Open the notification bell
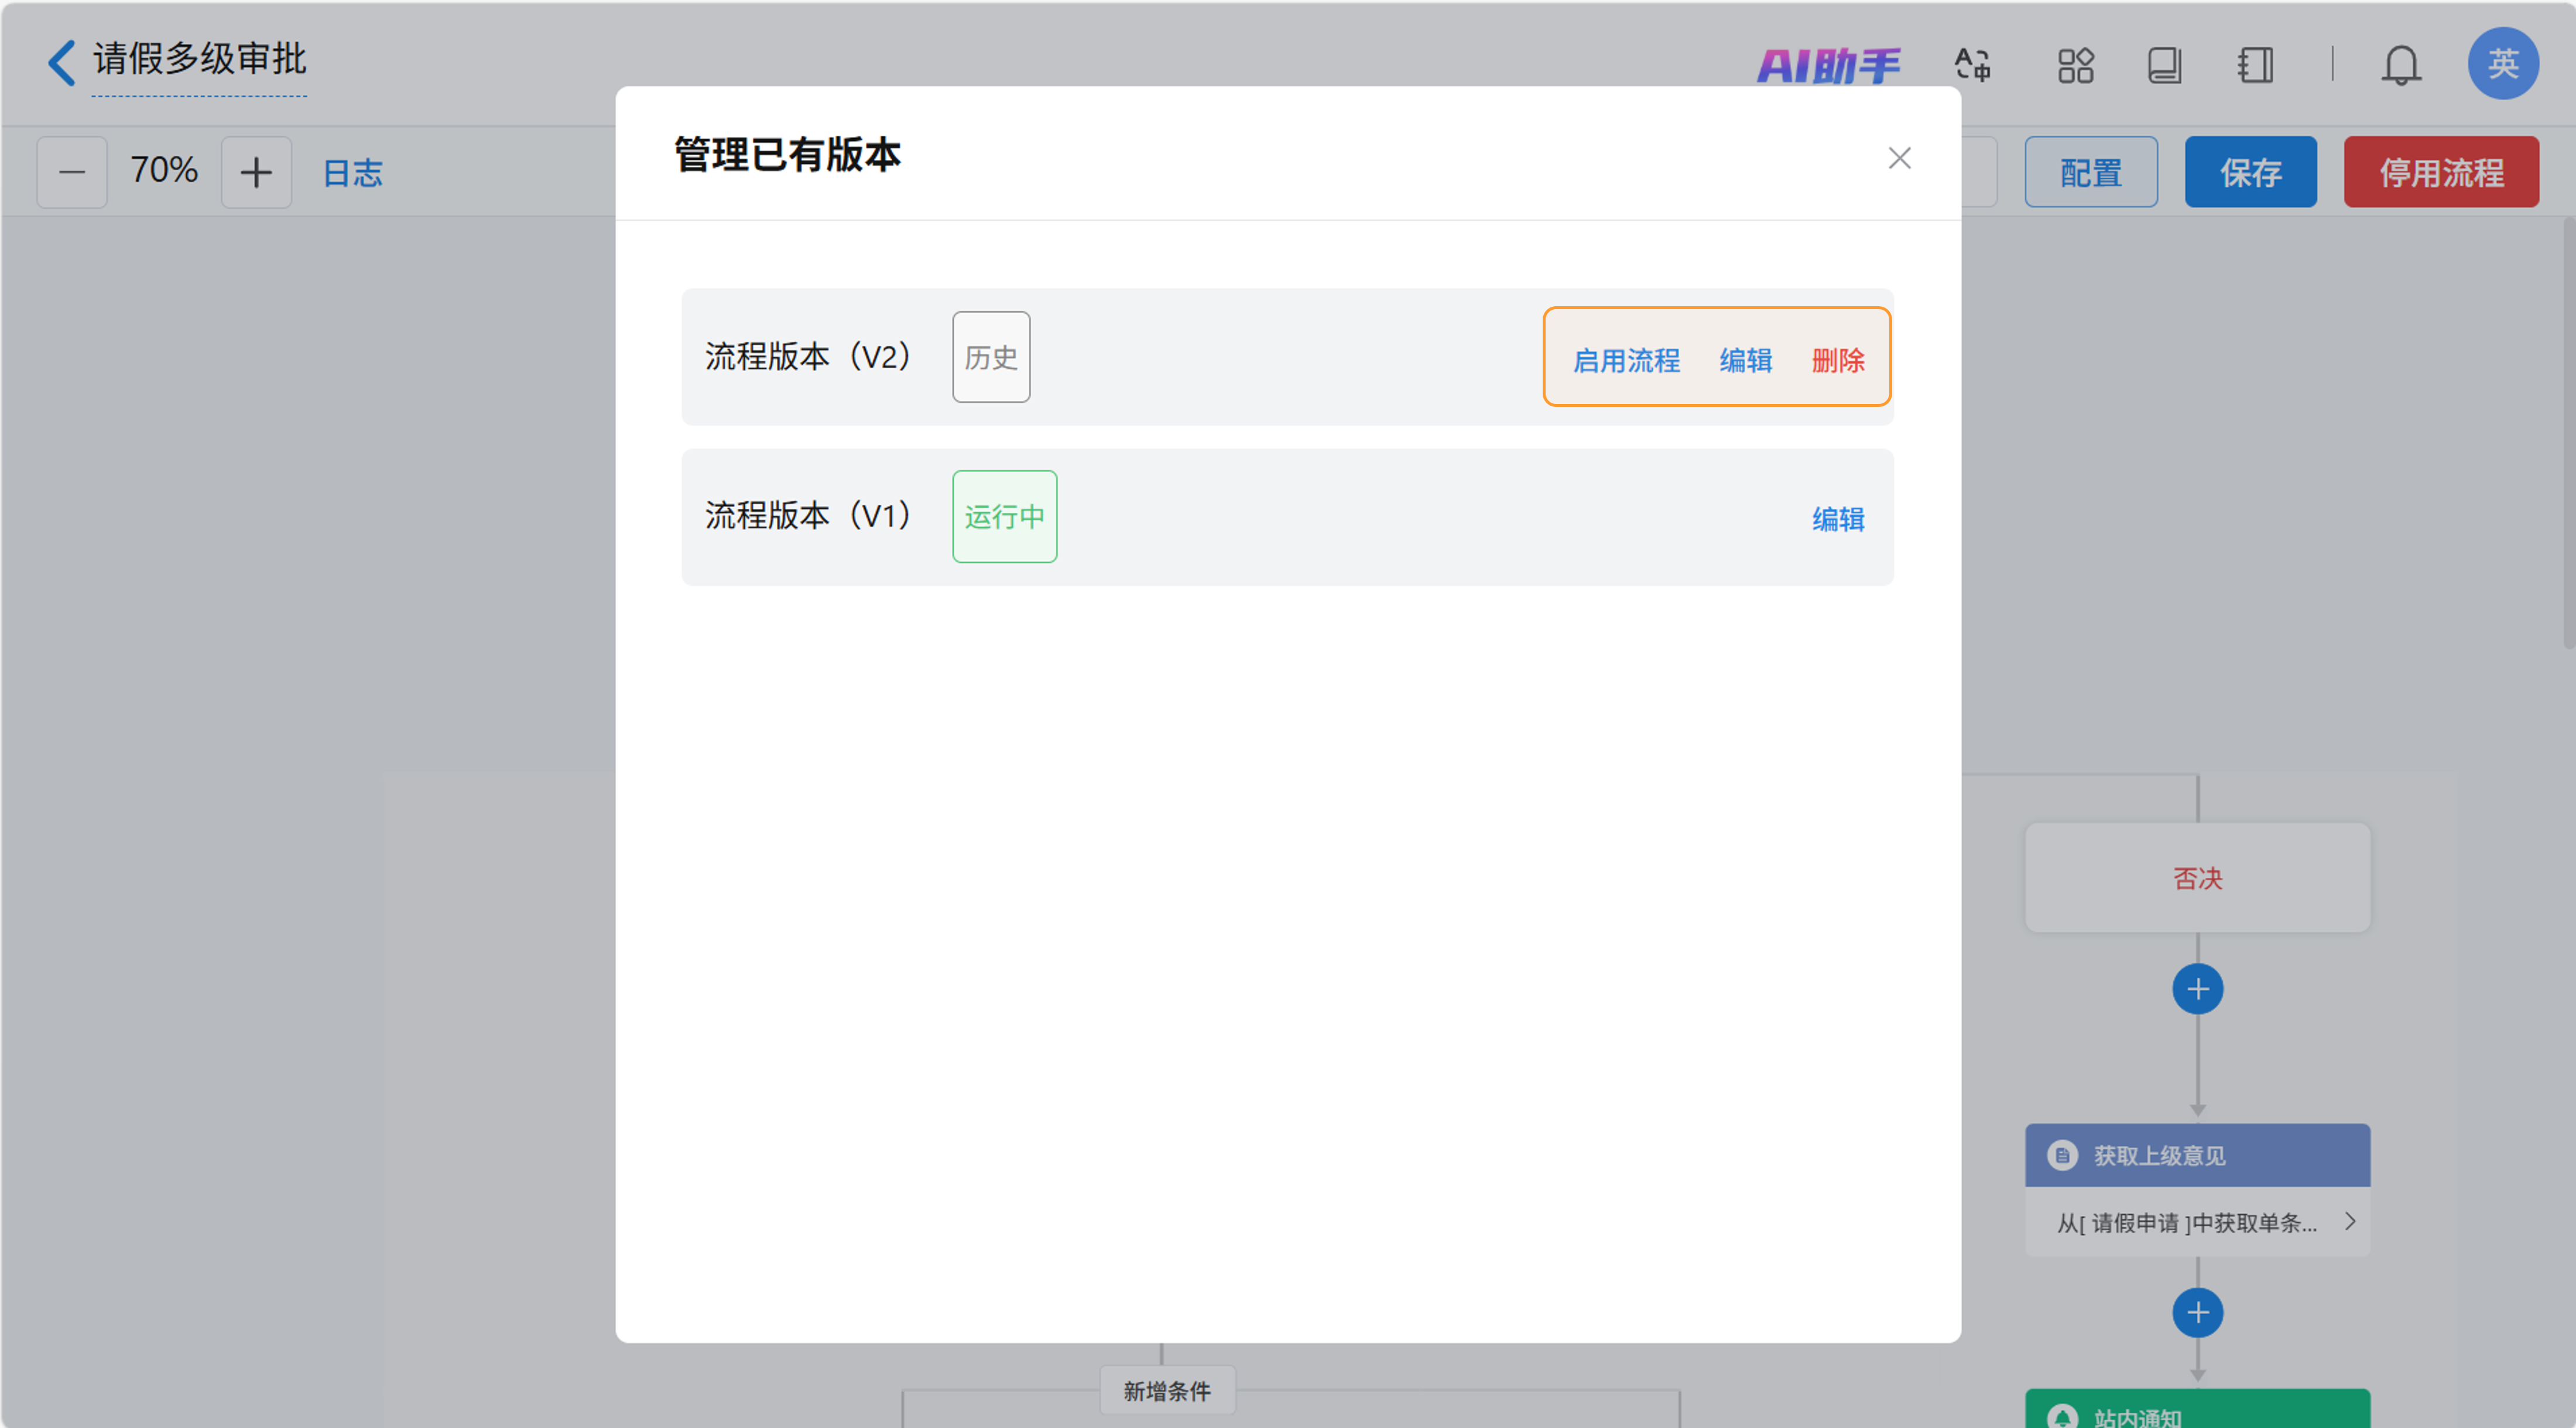 [x=2400, y=66]
